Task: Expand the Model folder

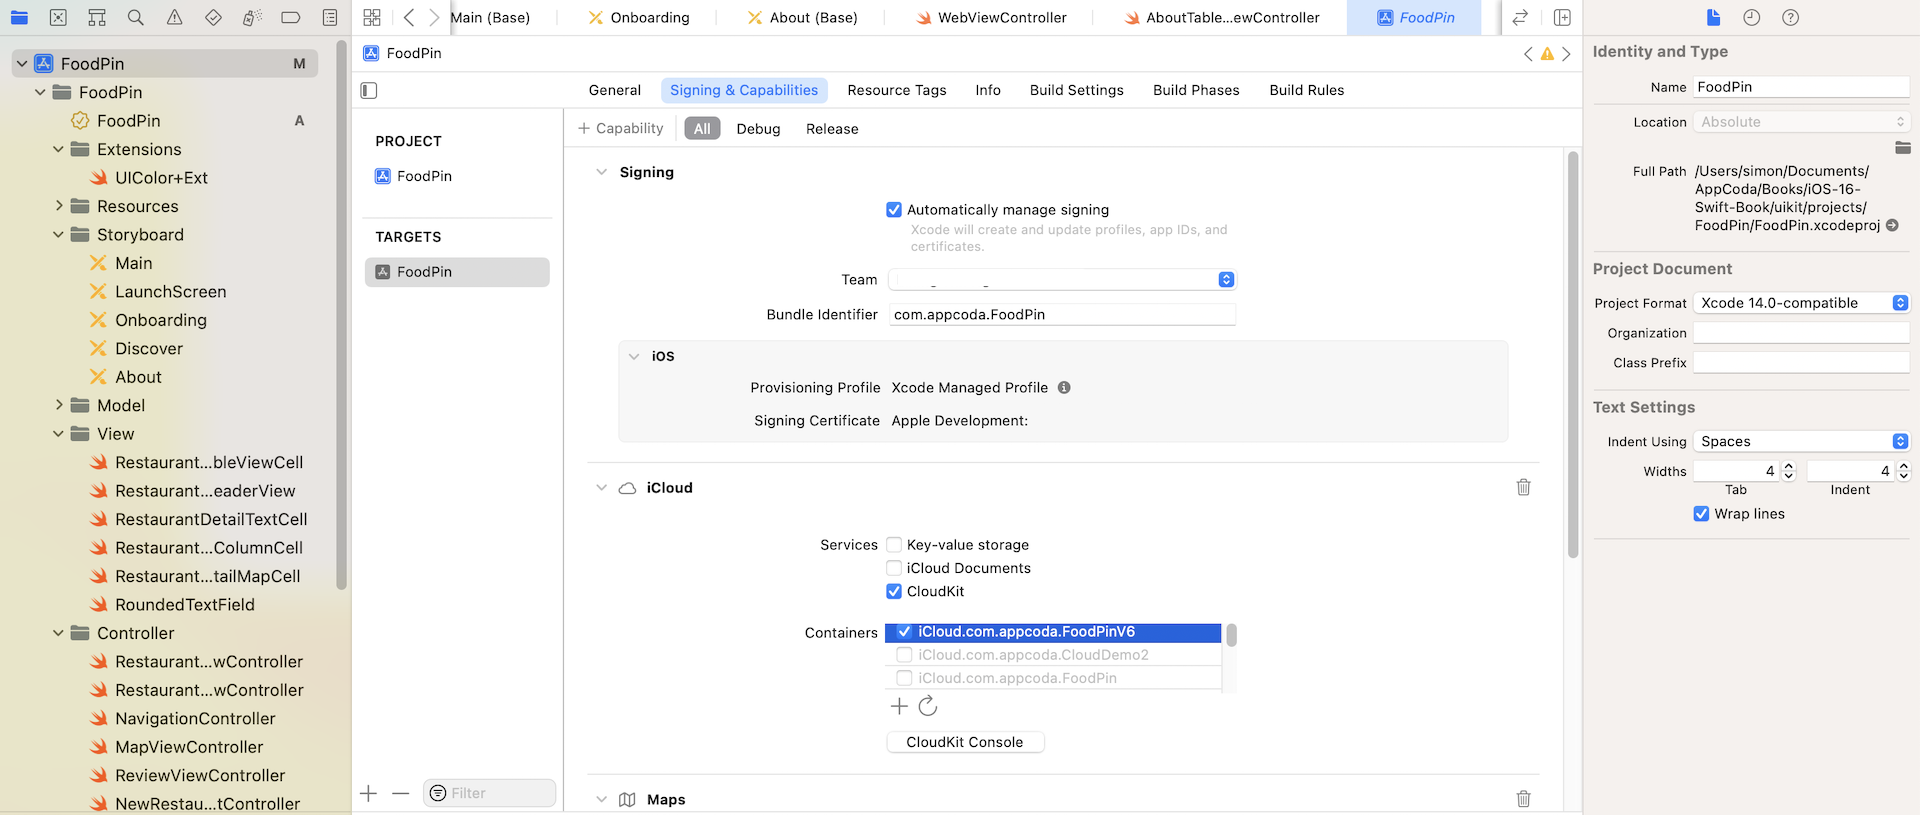Action: 59,405
